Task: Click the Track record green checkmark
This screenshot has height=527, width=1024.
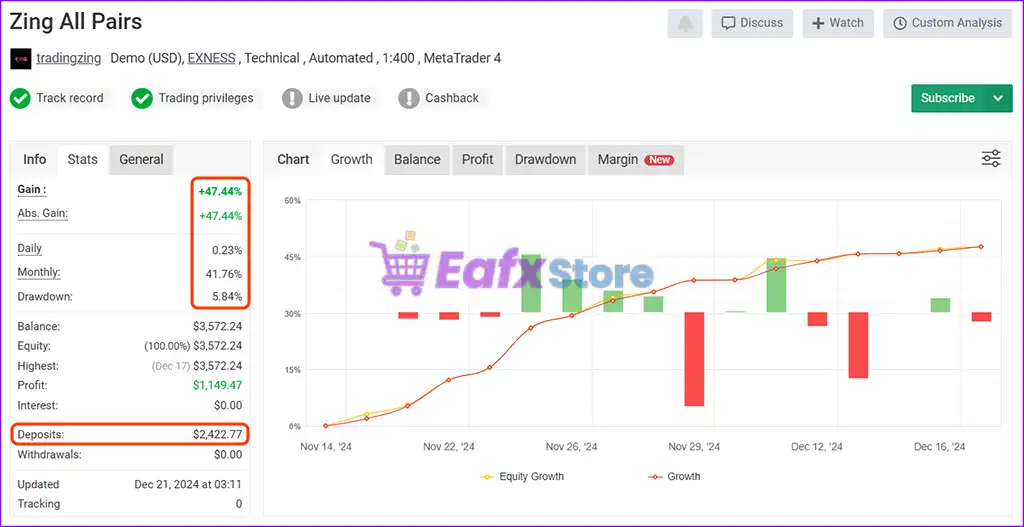Action: coord(20,99)
